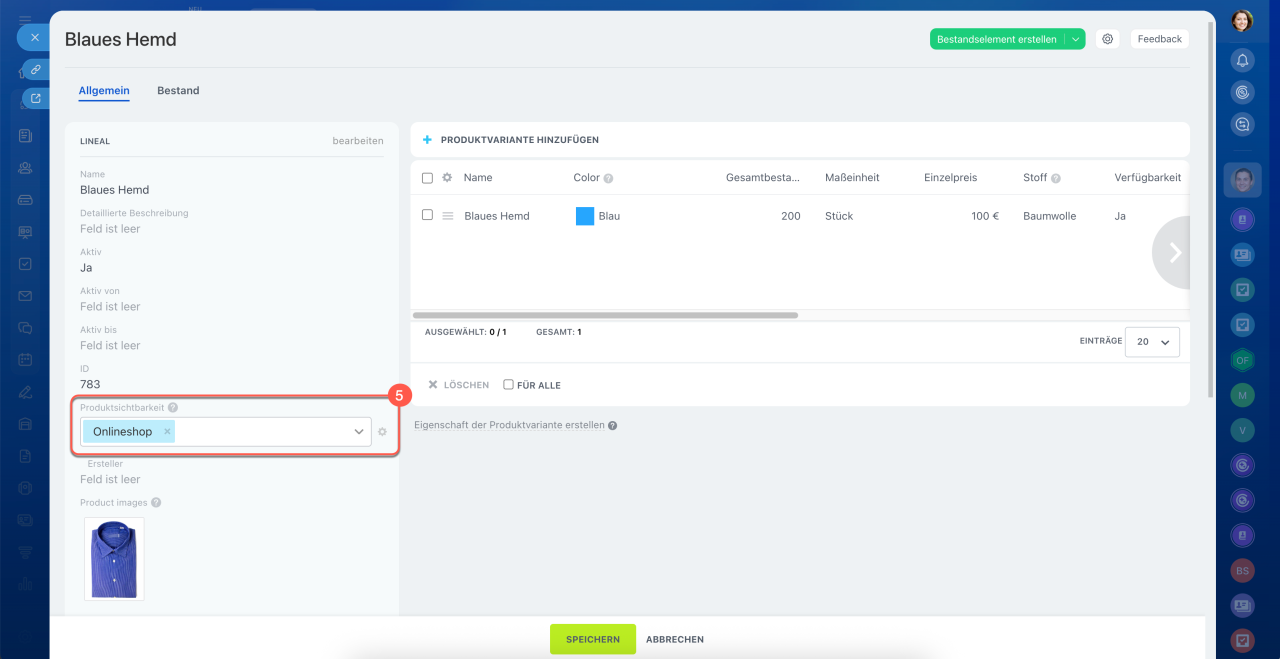The image size is (1280, 659).
Task: Open arrow beside Bestandselement erstellen
Action: coord(1075,39)
